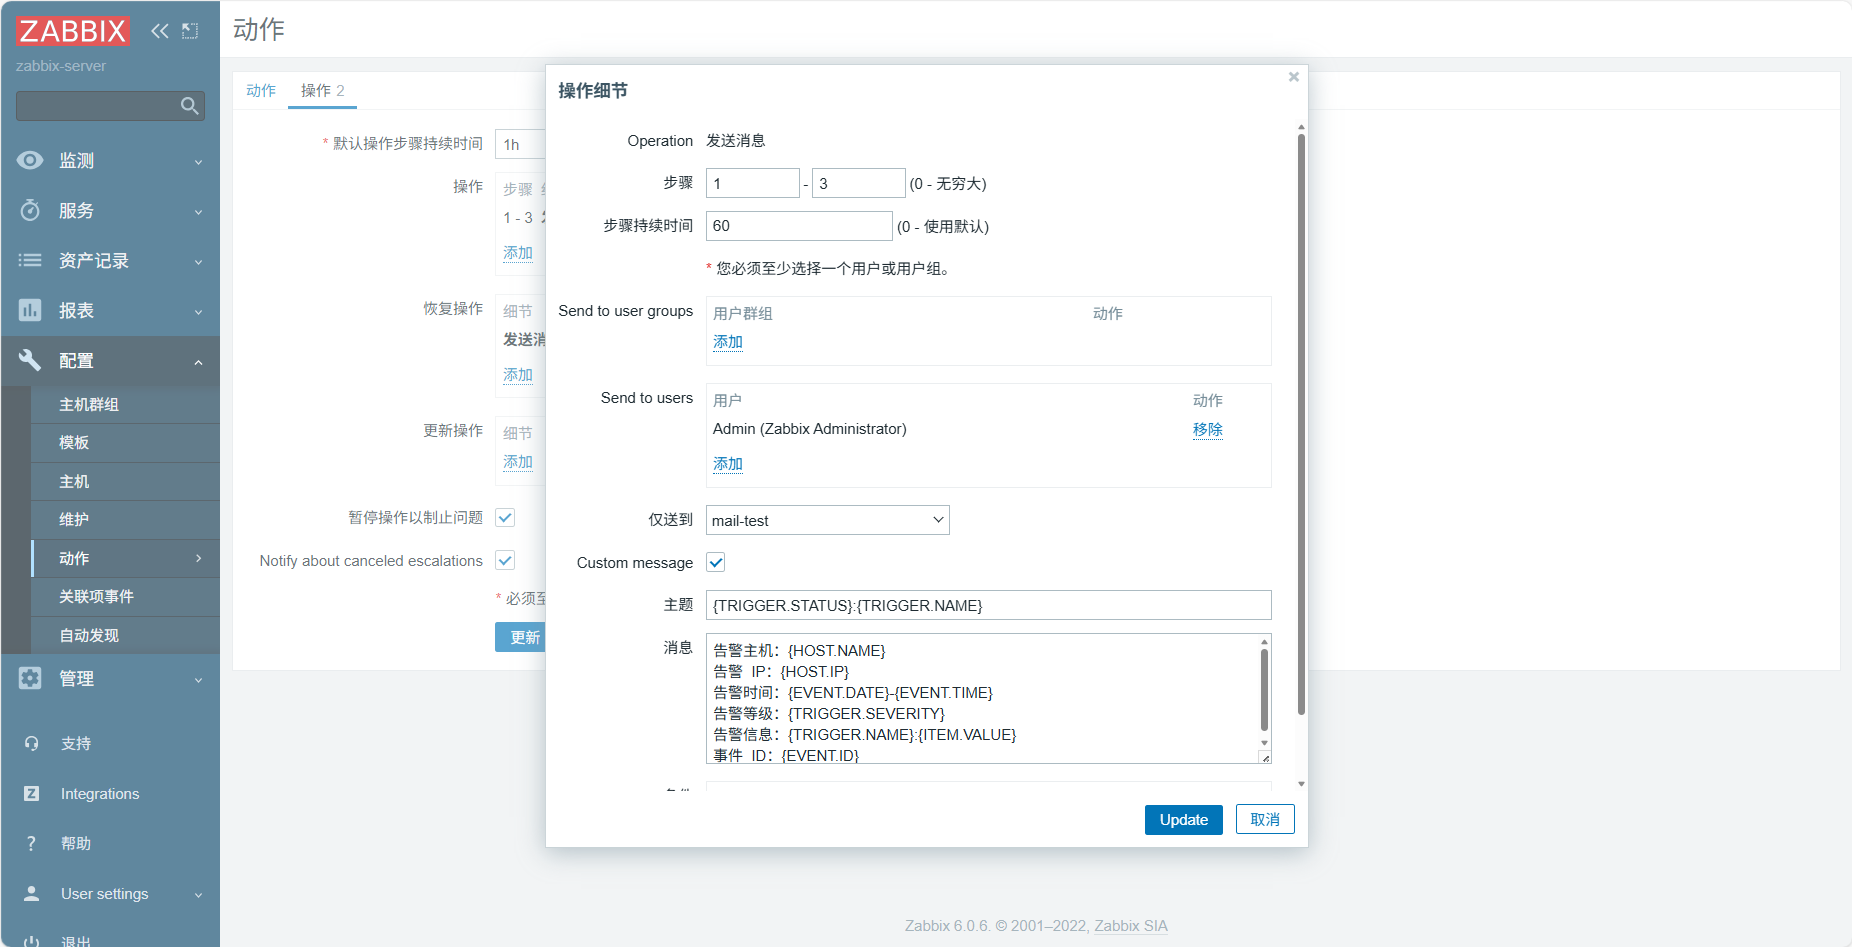Click the 默认操作步骤持续时间 field showing 1h
Viewport: 1852px width, 947px height.
tap(520, 144)
